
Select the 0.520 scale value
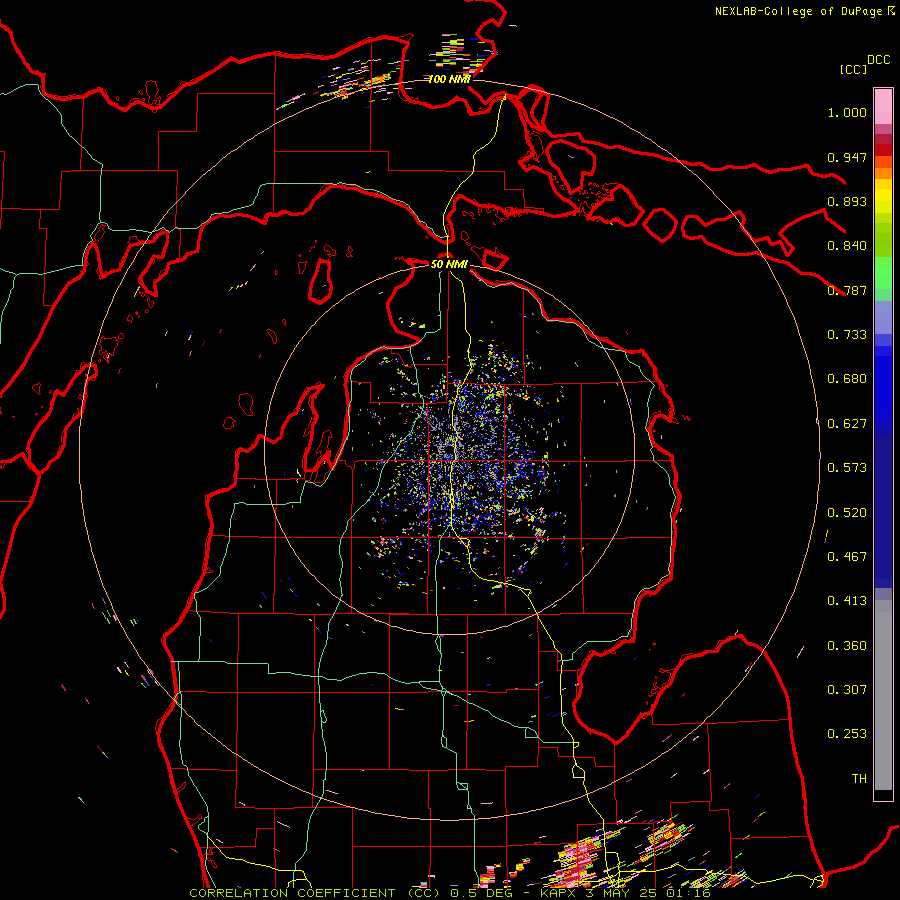847,513
